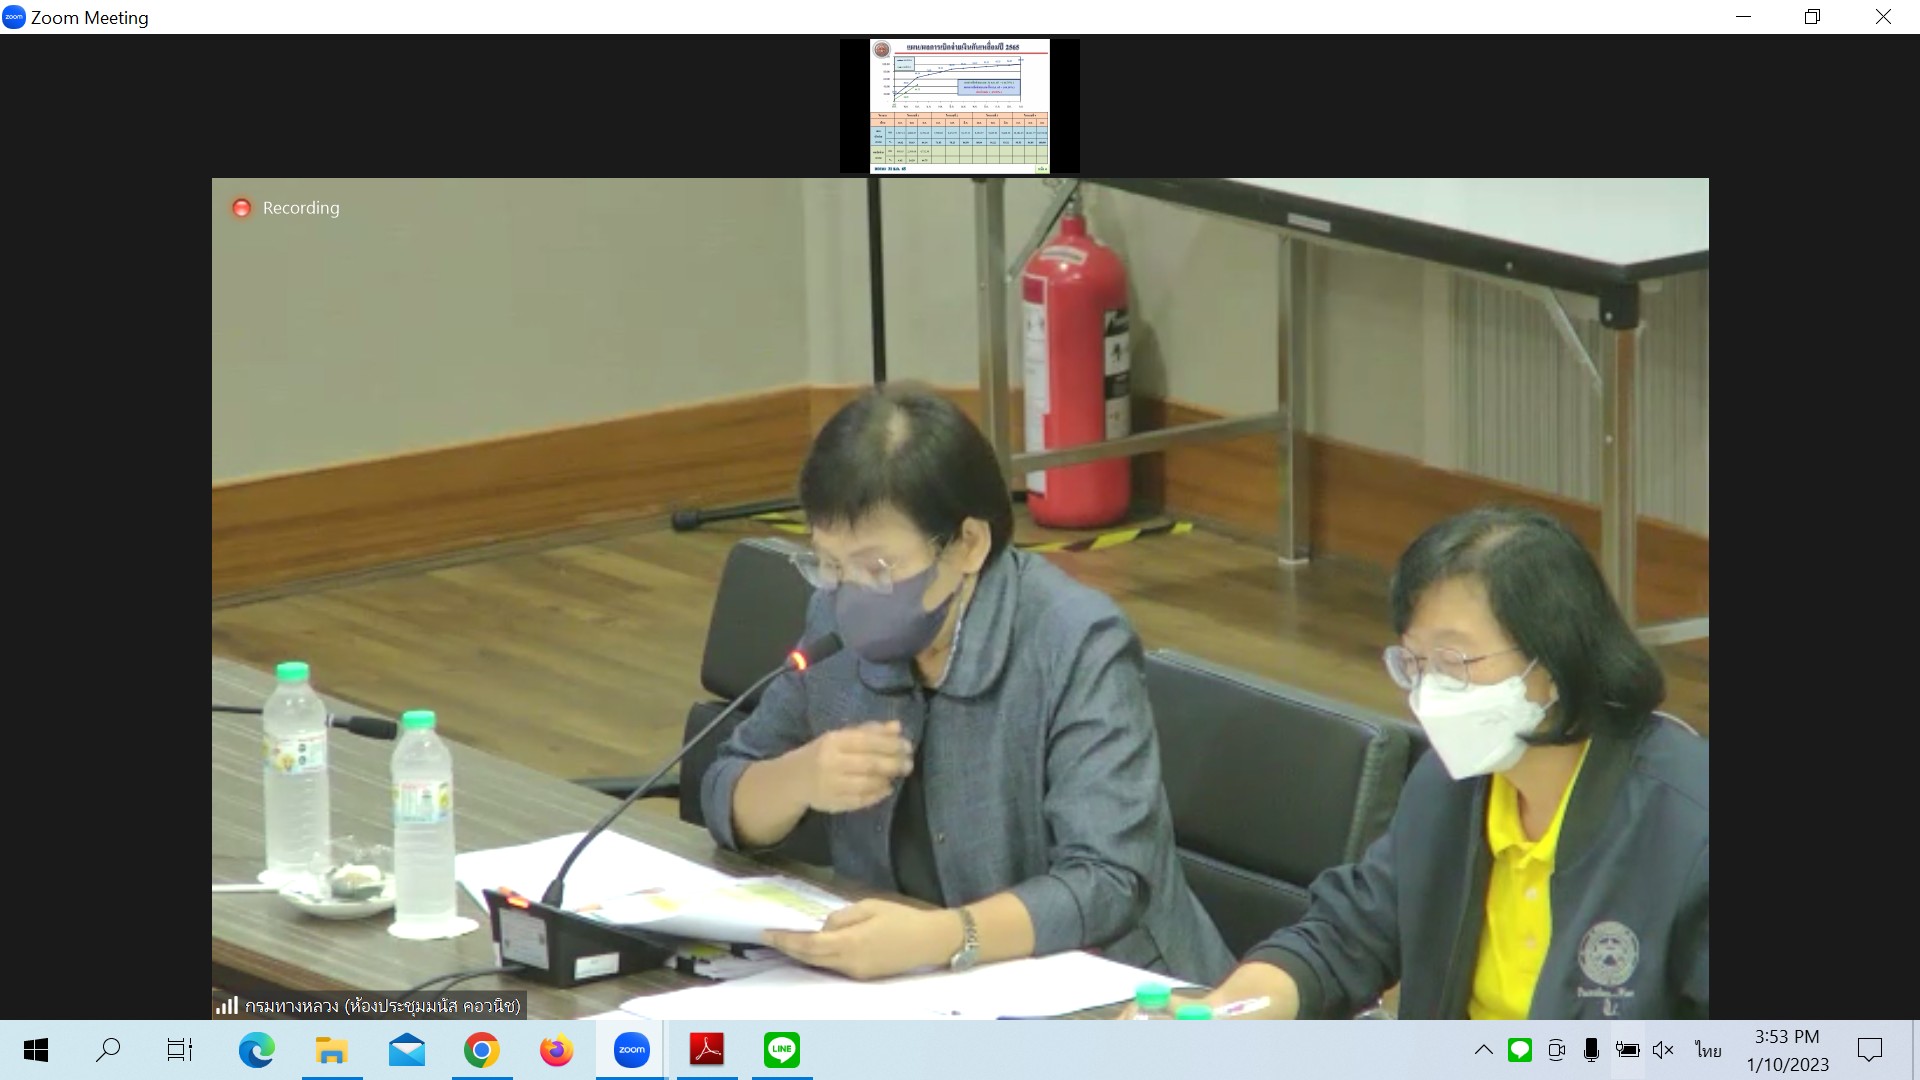Open Zoom from the taskbar

[x=631, y=1050]
